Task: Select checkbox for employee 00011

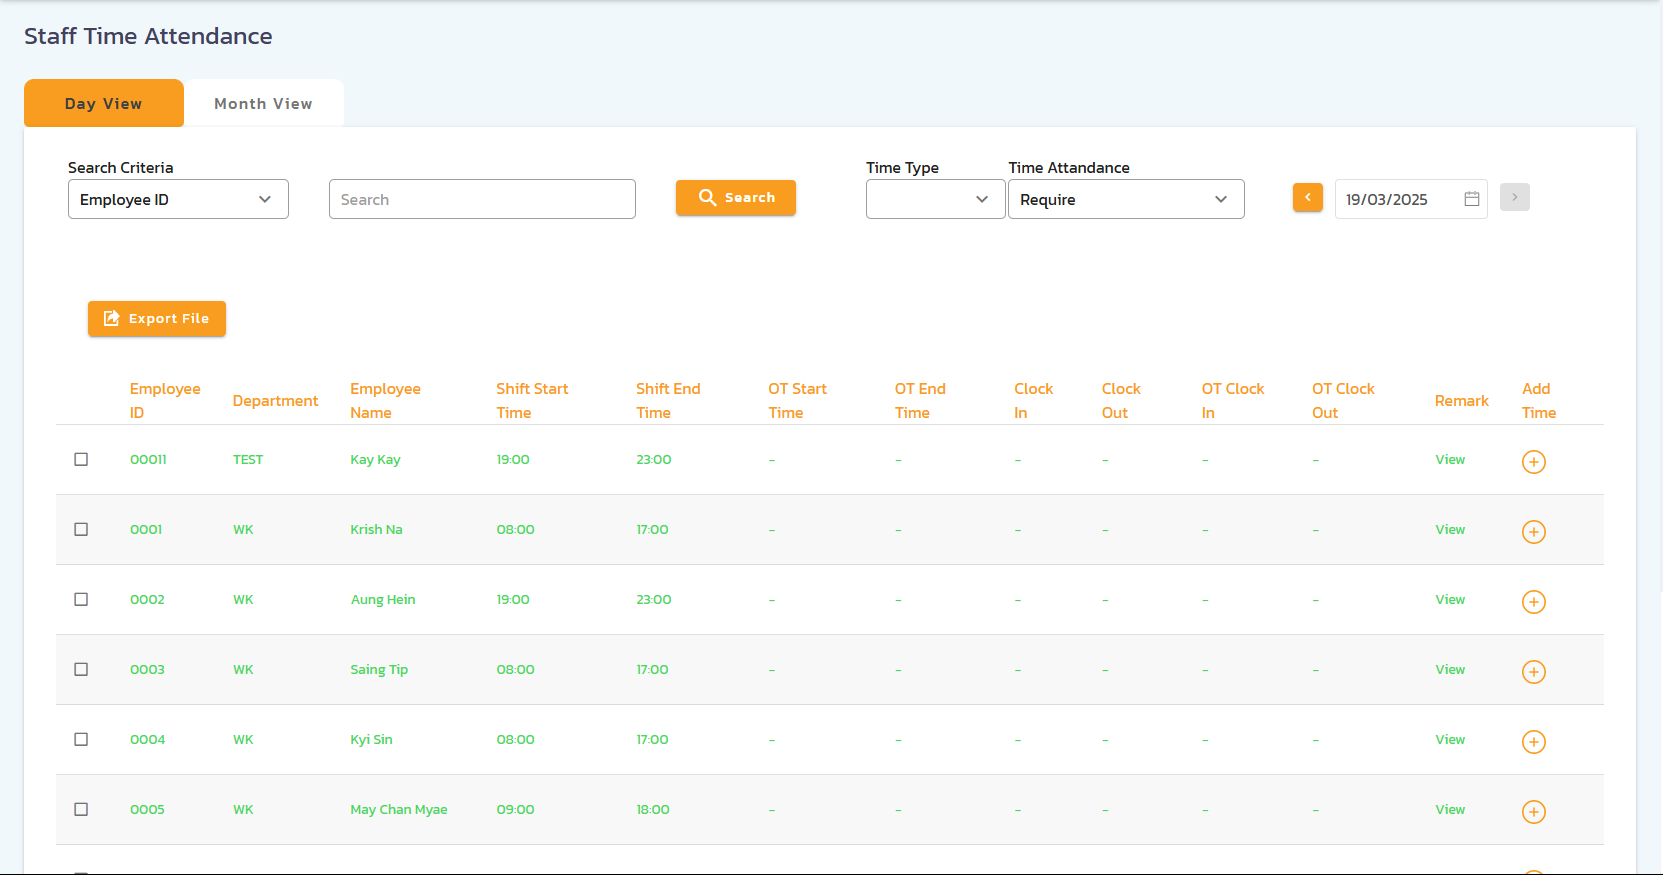Action: point(81,459)
